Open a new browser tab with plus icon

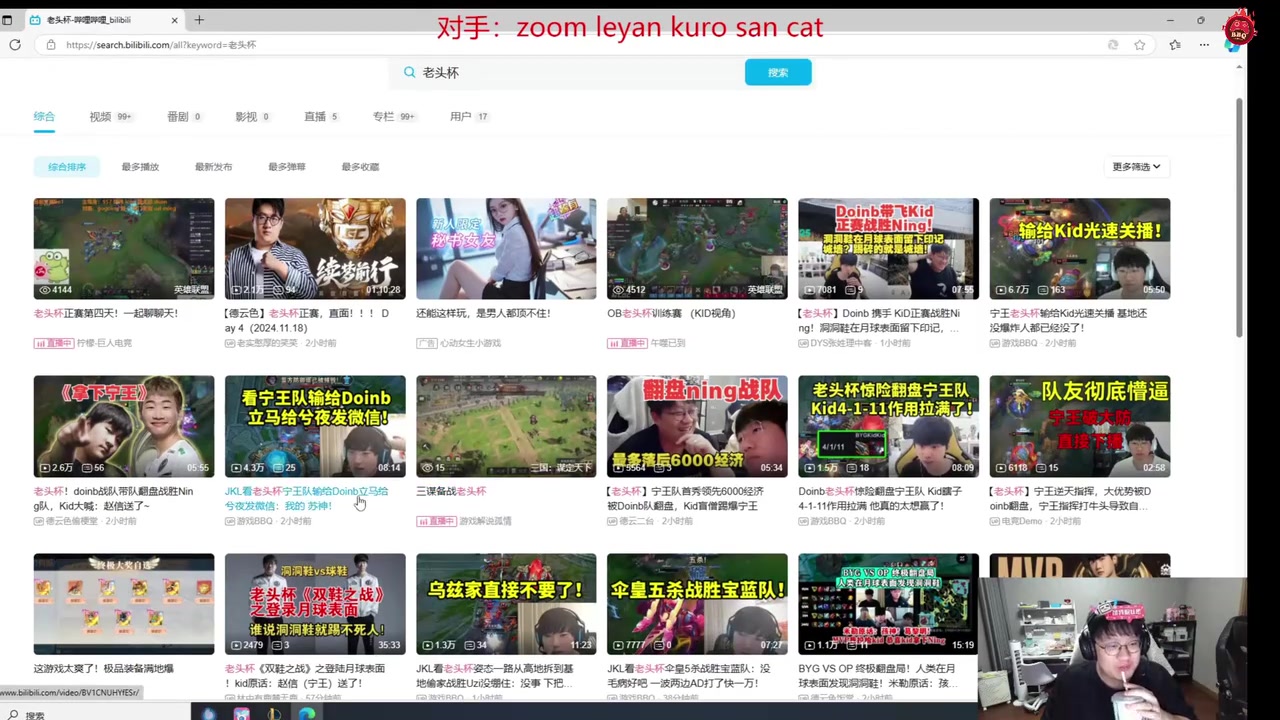point(199,20)
